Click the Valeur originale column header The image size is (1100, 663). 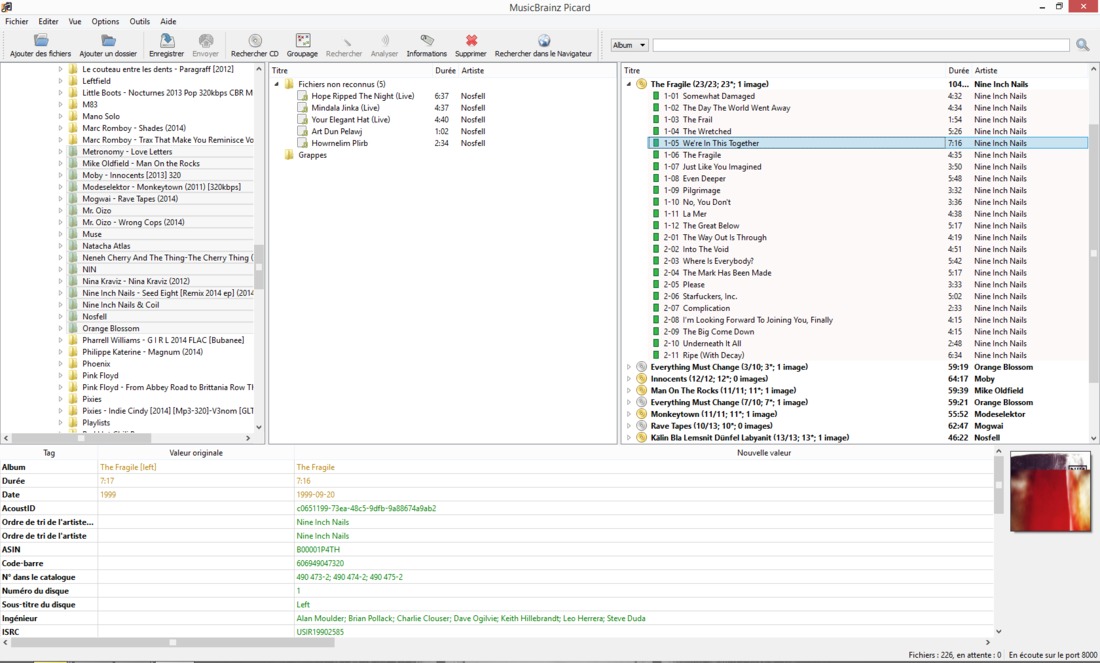pos(196,453)
